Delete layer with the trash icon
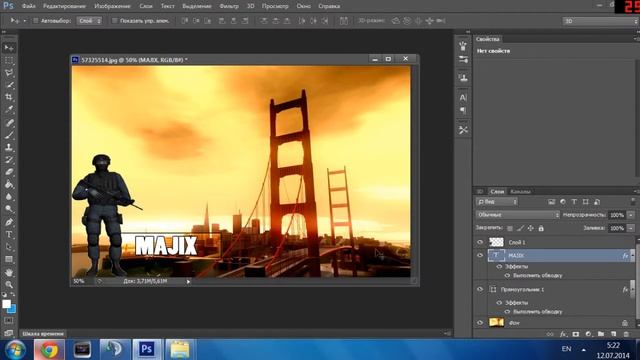 [626, 334]
